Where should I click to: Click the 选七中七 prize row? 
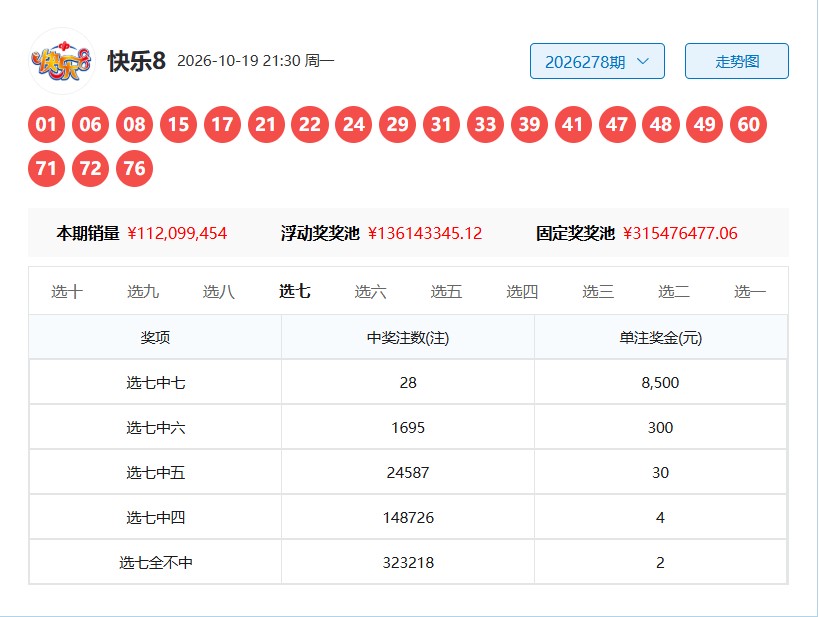(x=408, y=382)
